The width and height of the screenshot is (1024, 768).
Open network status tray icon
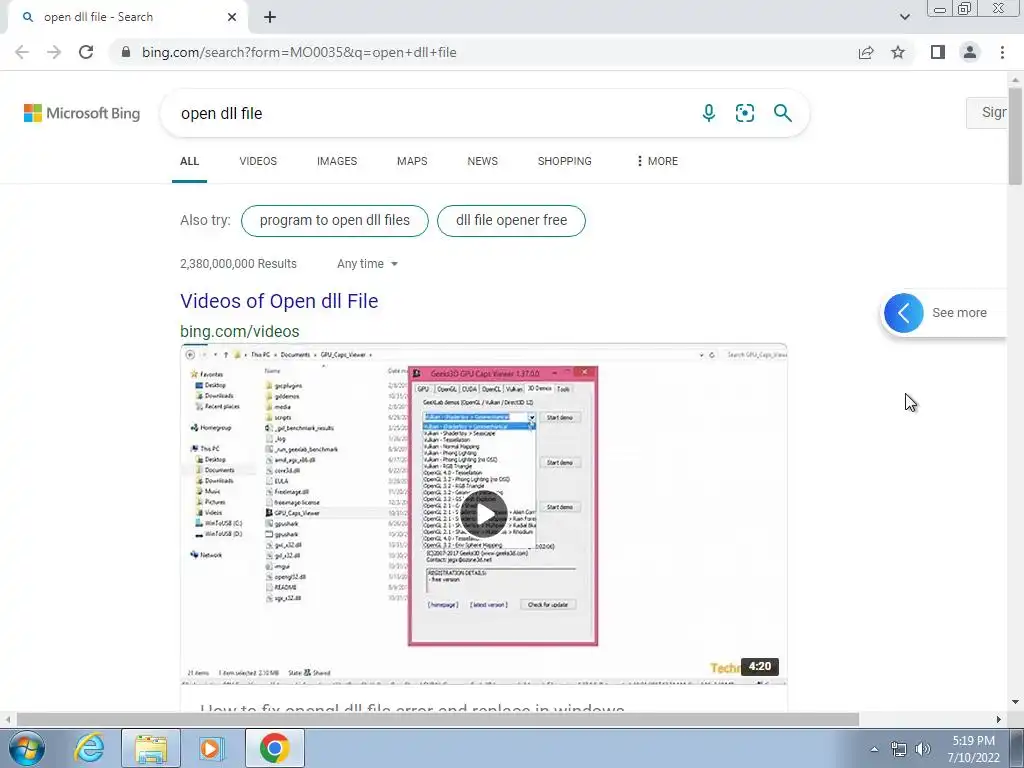899,749
